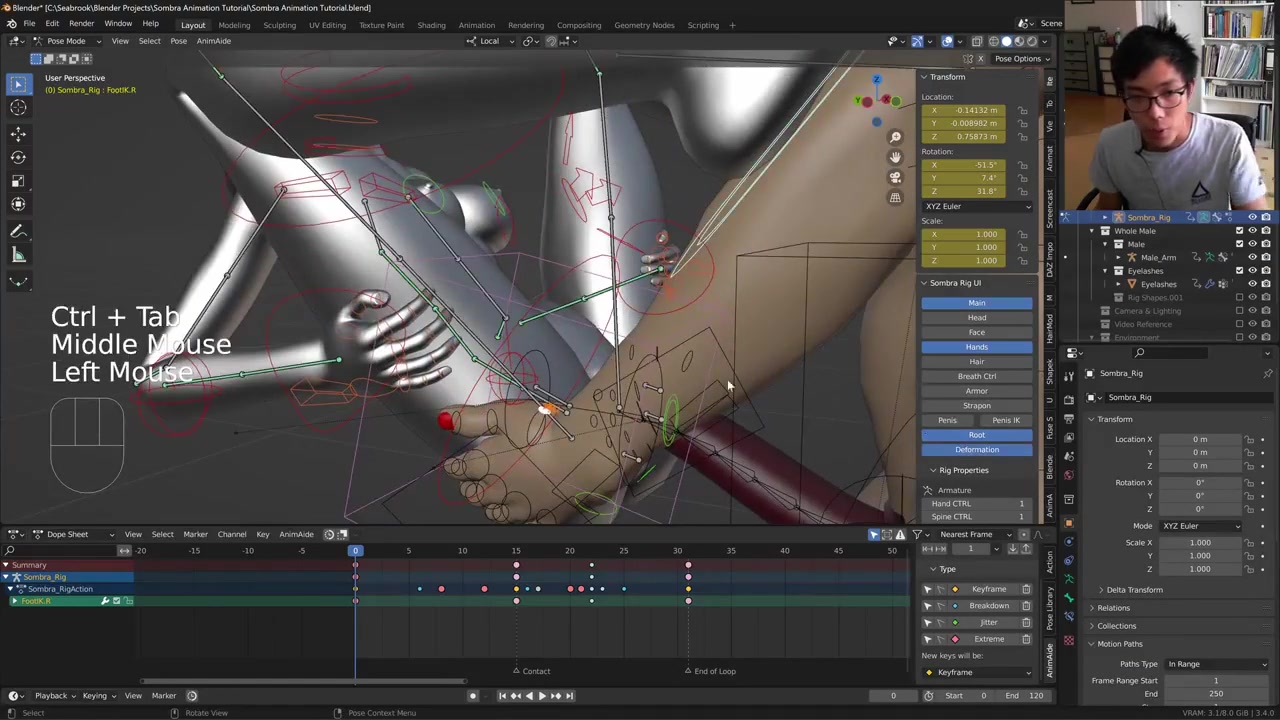Image resolution: width=1280 pixels, height=720 pixels.
Task: Click the Head button in Sombra Rig UI
Action: pyautogui.click(x=976, y=318)
